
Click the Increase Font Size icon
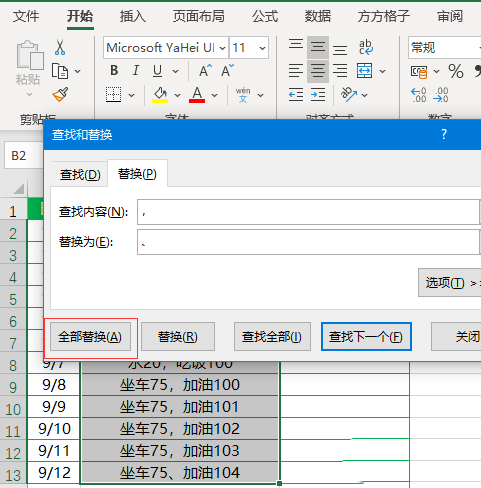click(x=205, y=71)
